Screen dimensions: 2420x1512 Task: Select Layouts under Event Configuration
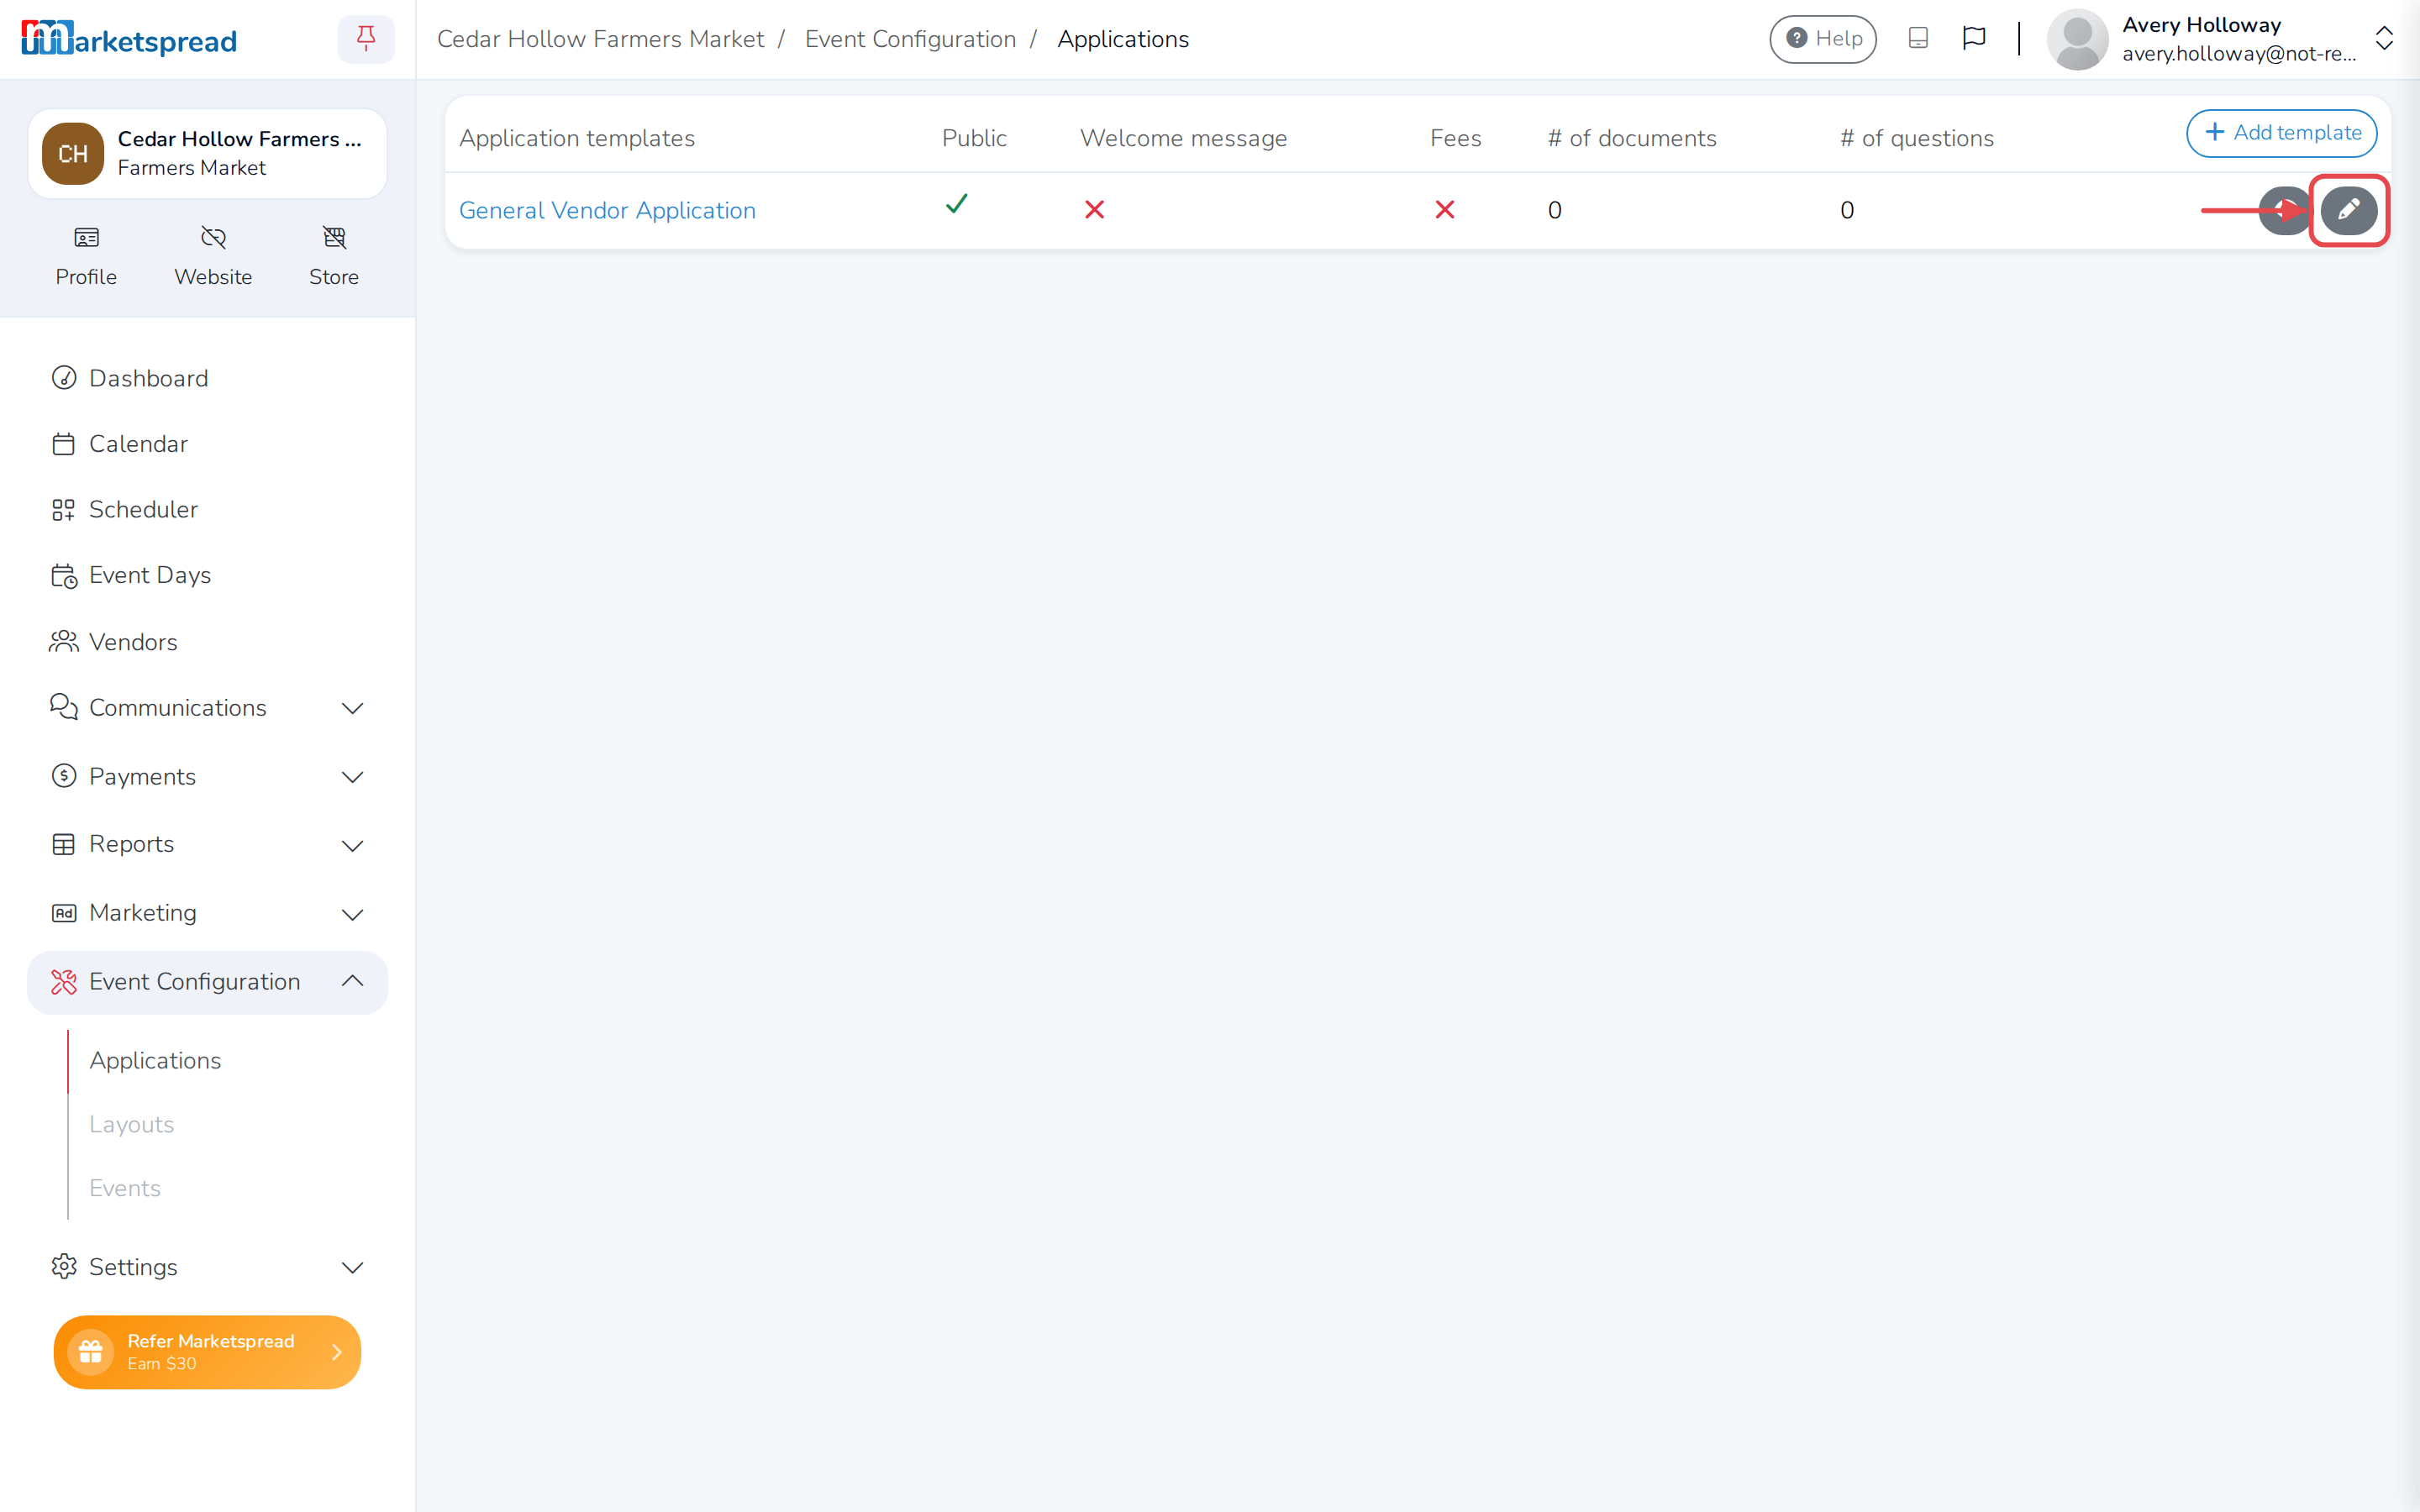point(131,1124)
